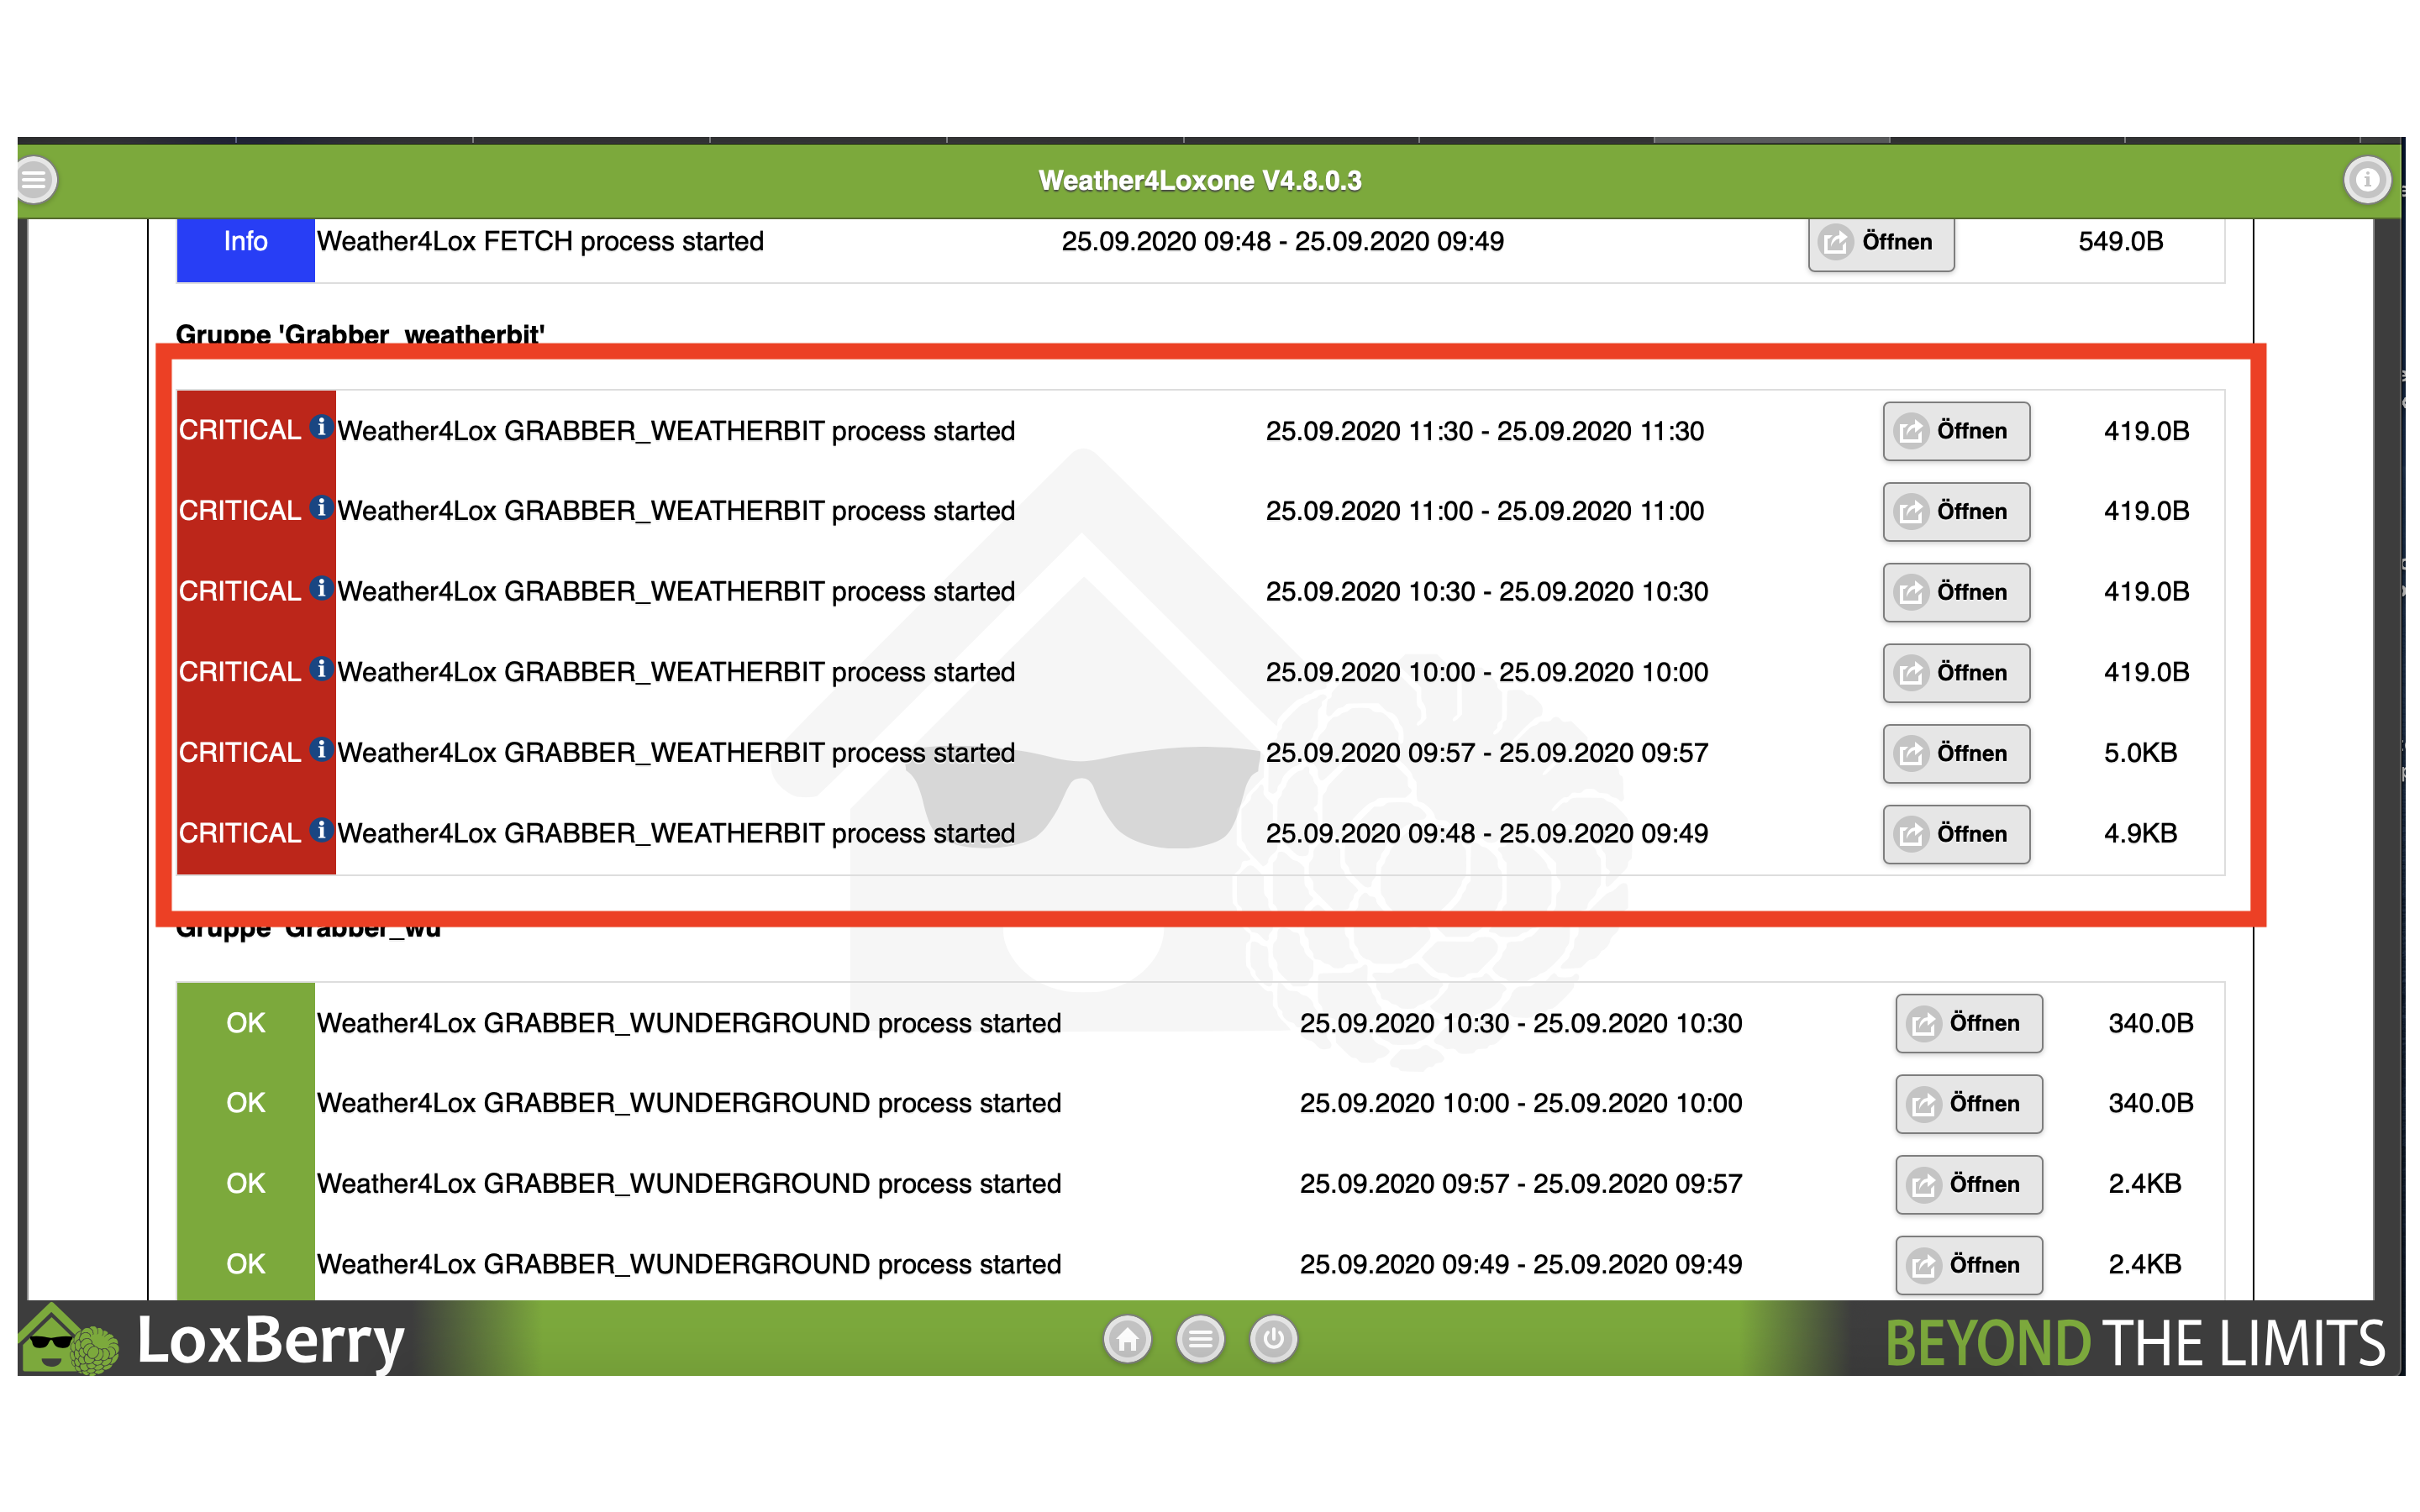Open the 5.0KB WEATHERBIT log file

(x=1955, y=753)
